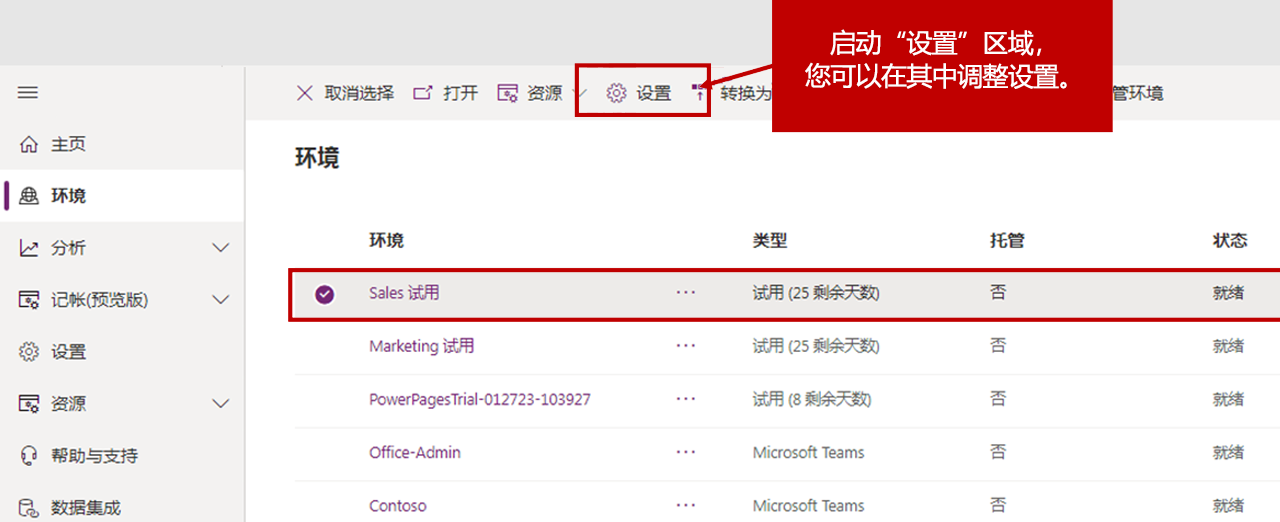Viewport: 1280px width, 522px height.
Task: Click the 打开 toolbar icon
Action: pos(423,93)
